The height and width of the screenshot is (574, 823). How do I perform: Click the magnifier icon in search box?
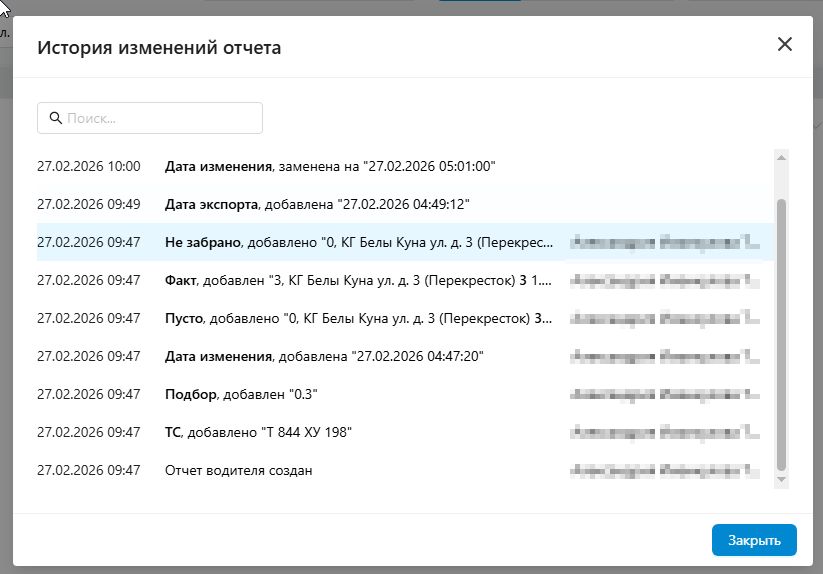[53, 118]
